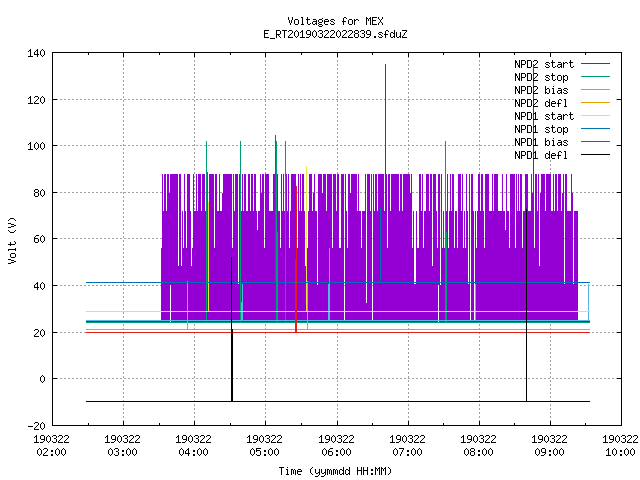The height and width of the screenshot is (480, 640).
Task: Click the black NPD1 defl spike near 04:30
Action: (232, 329)
